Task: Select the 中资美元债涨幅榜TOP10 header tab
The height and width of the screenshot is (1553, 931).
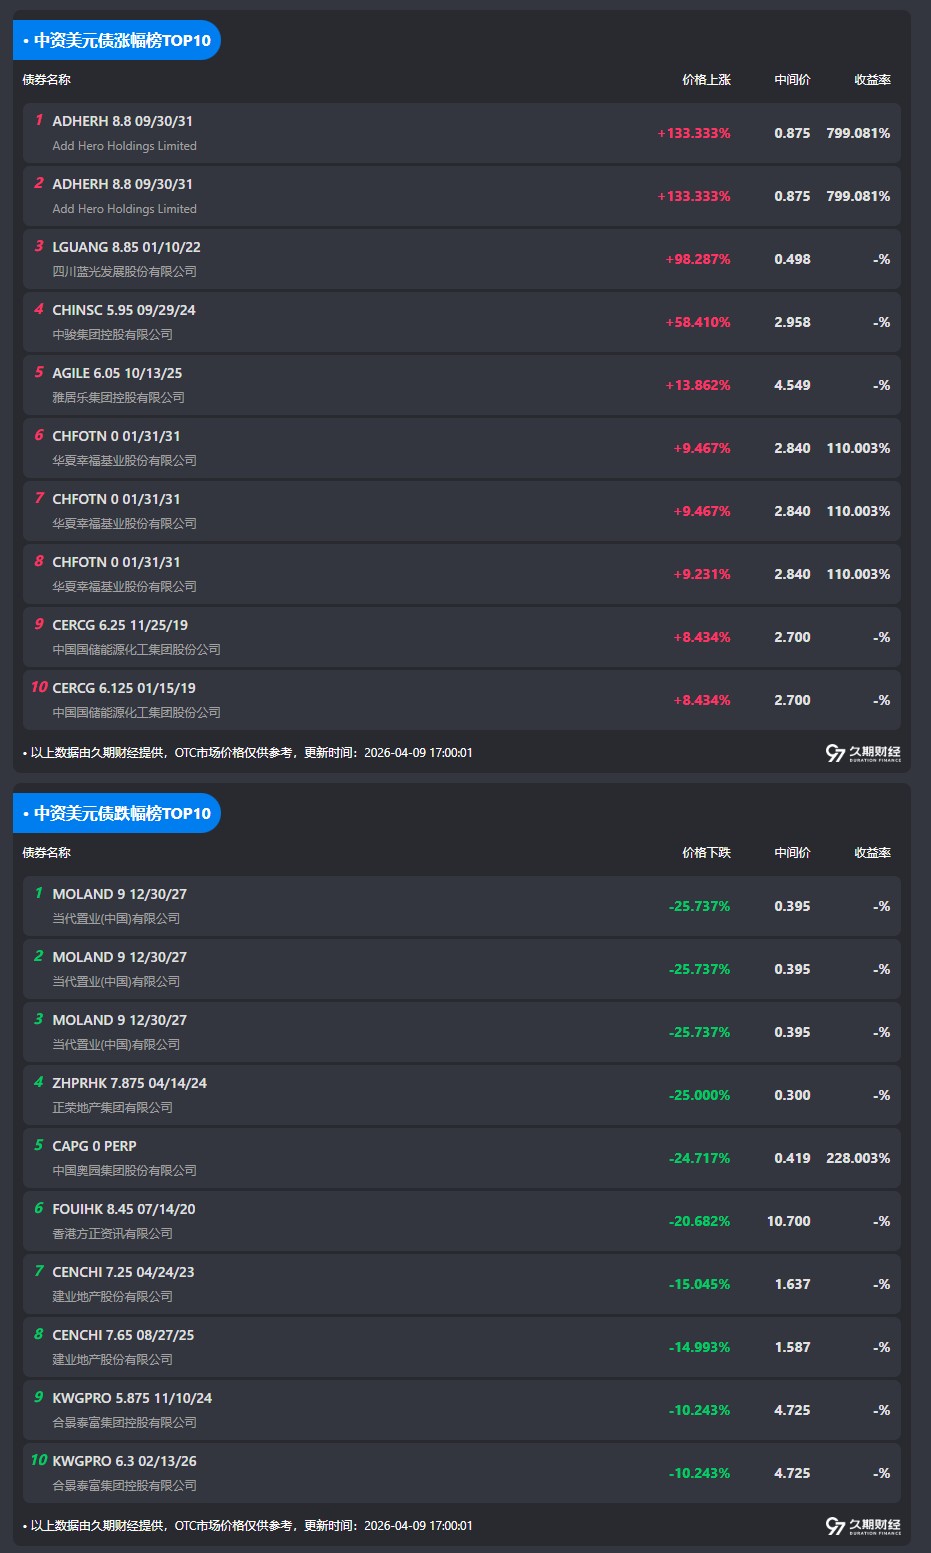Action: click(x=117, y=40)
